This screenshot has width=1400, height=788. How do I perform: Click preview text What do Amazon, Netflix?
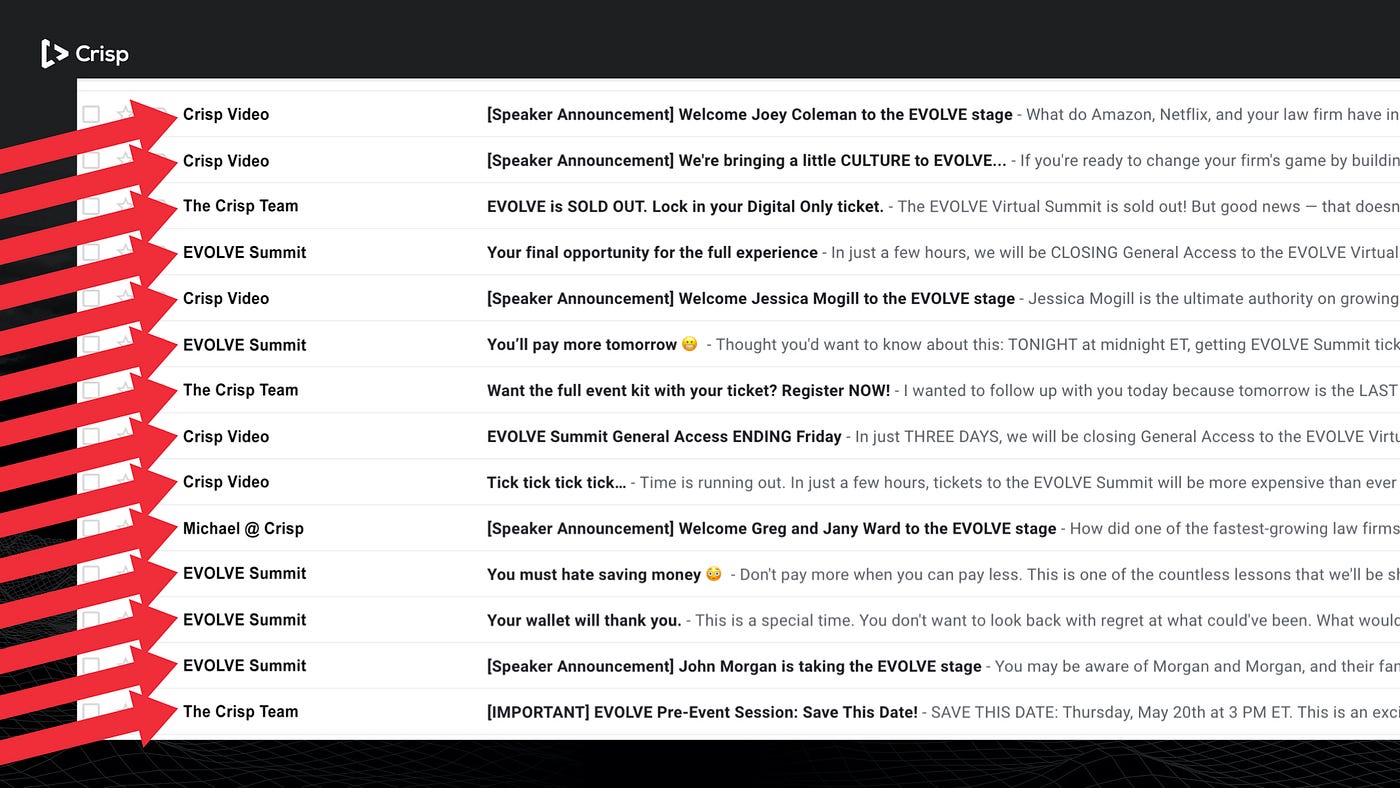[x=1213, y=115]
